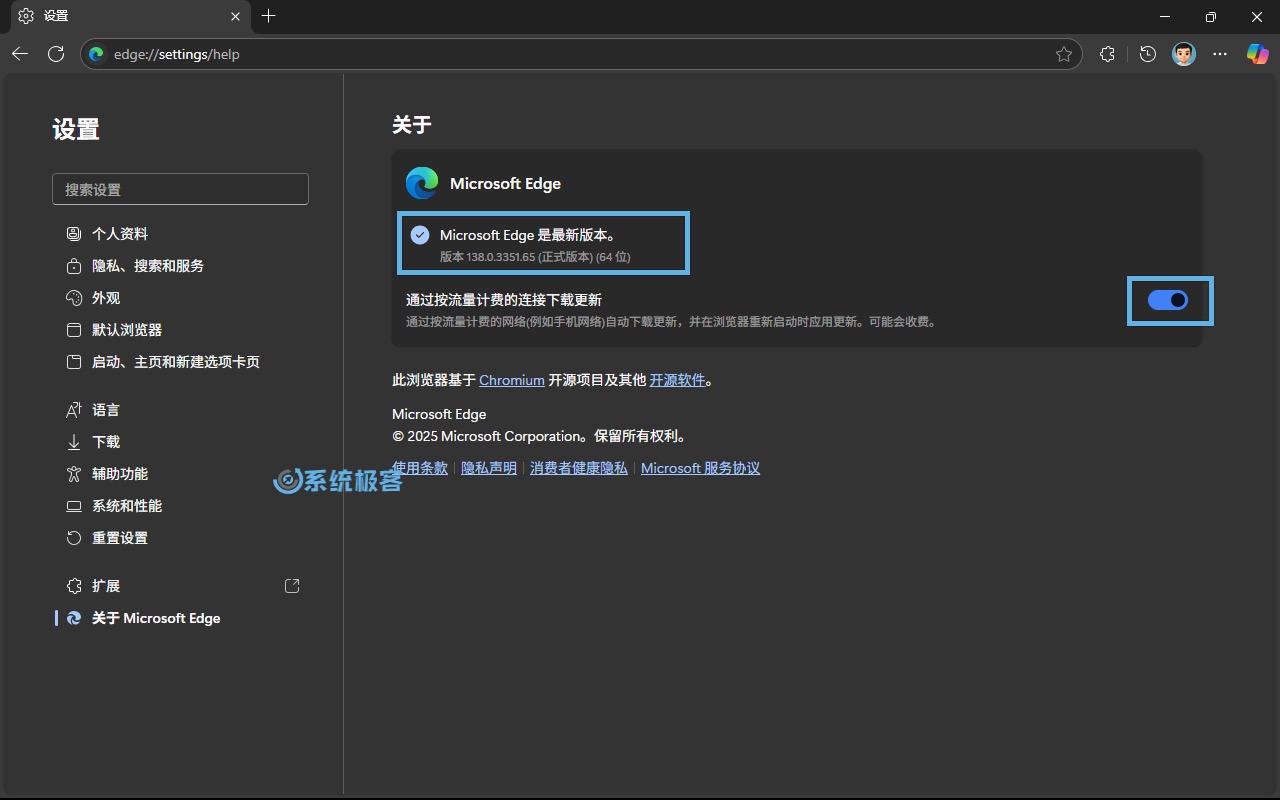Click the Edge icon in address bar
The height and width of the screenshot is (800, 1280).
(97, 54)
